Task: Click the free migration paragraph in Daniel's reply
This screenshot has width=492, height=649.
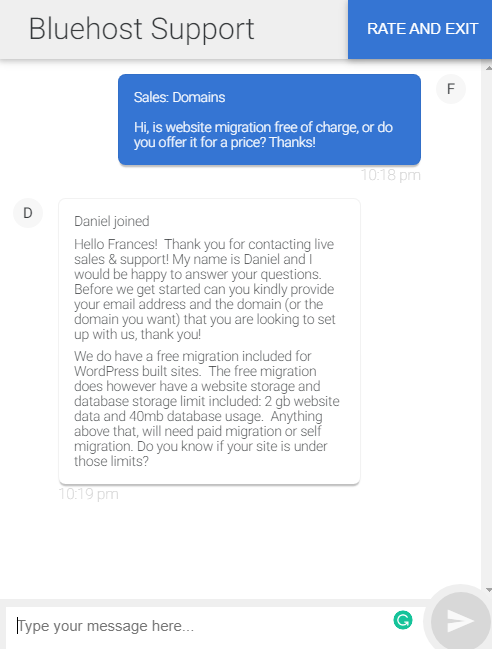Action: point(206,409)
